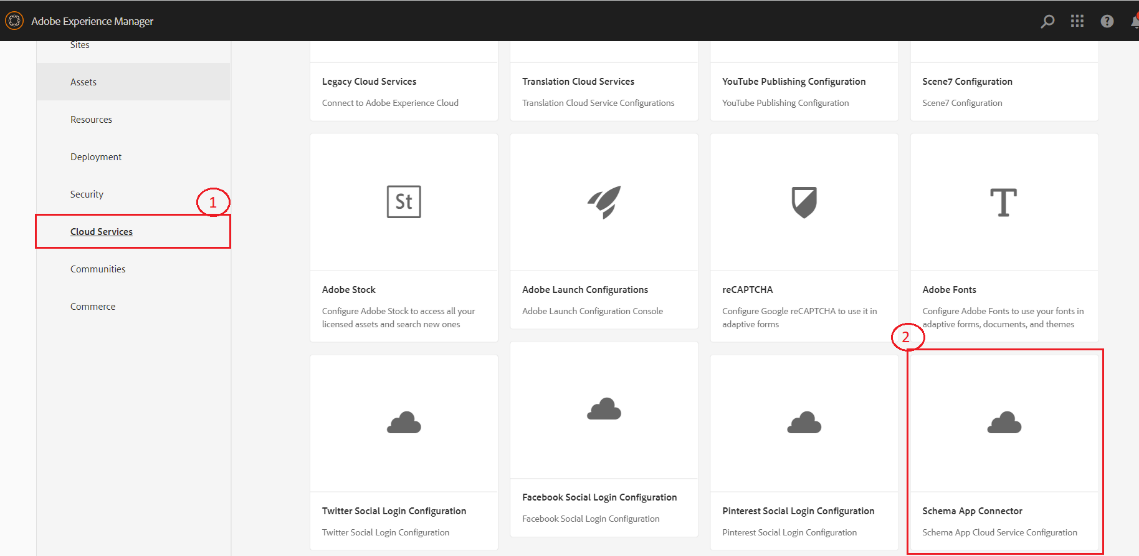The image size is (1139, 556).
Task: Click 'Configure Adobe Fonts to use' description
Action: pos(1002,317)
